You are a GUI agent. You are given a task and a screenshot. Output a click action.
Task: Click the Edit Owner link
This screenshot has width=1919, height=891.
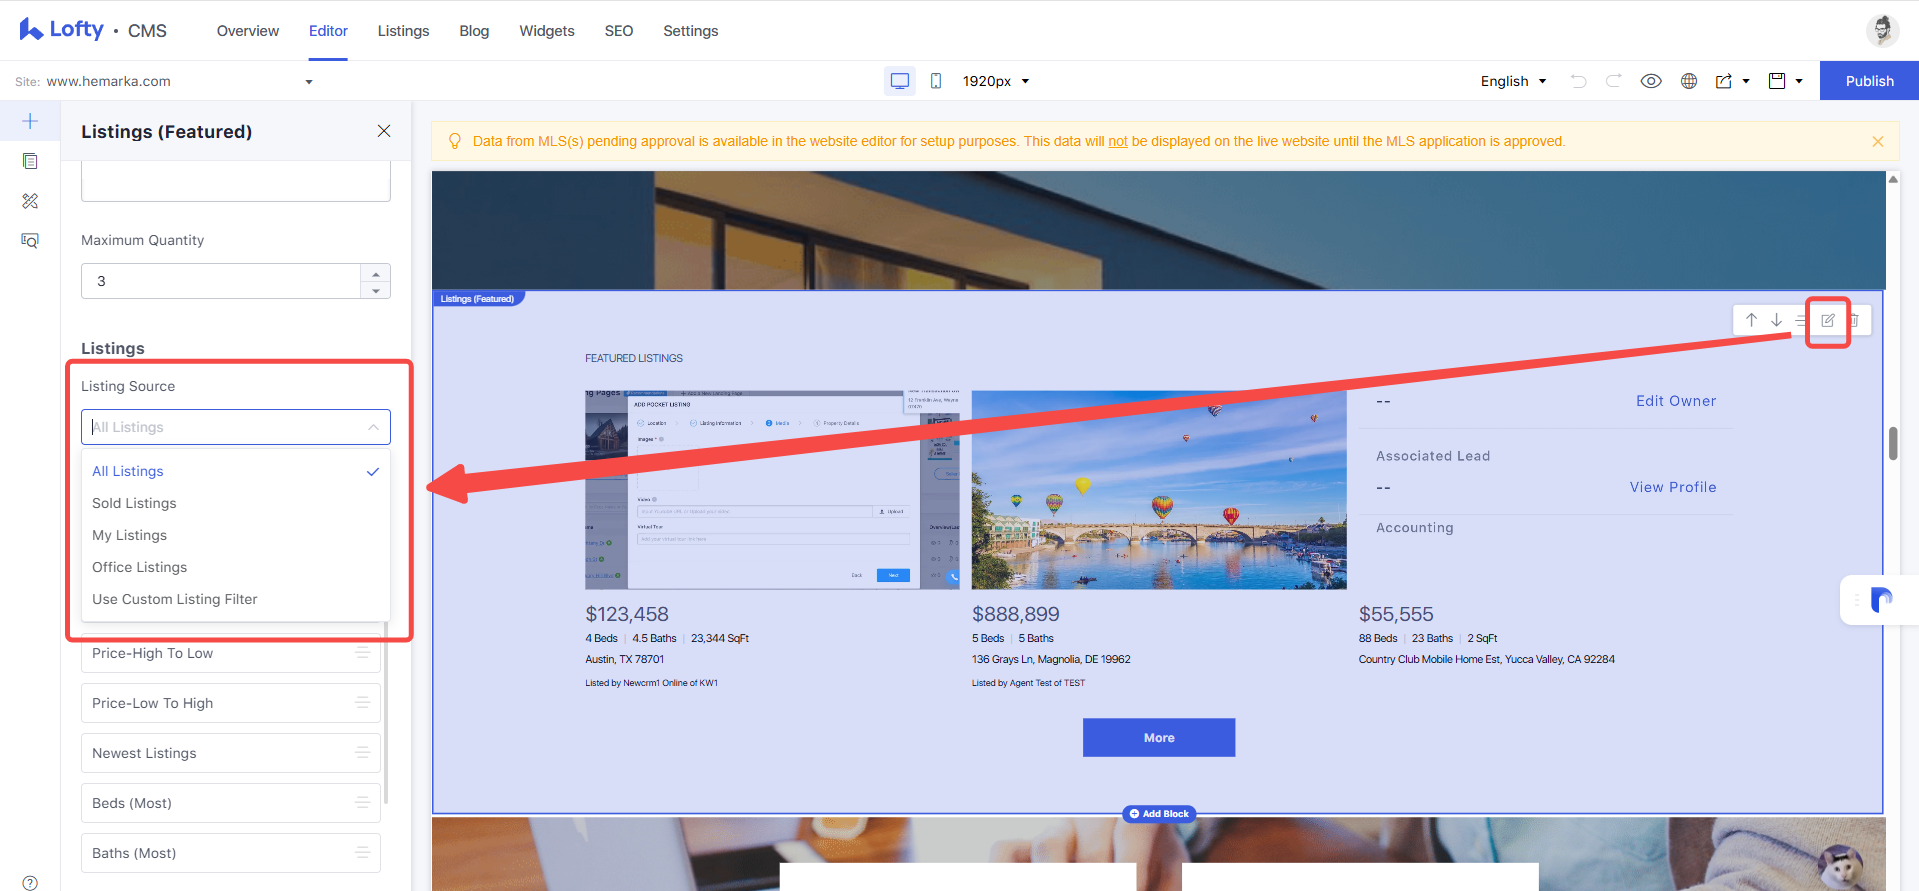pos(1676,401)
